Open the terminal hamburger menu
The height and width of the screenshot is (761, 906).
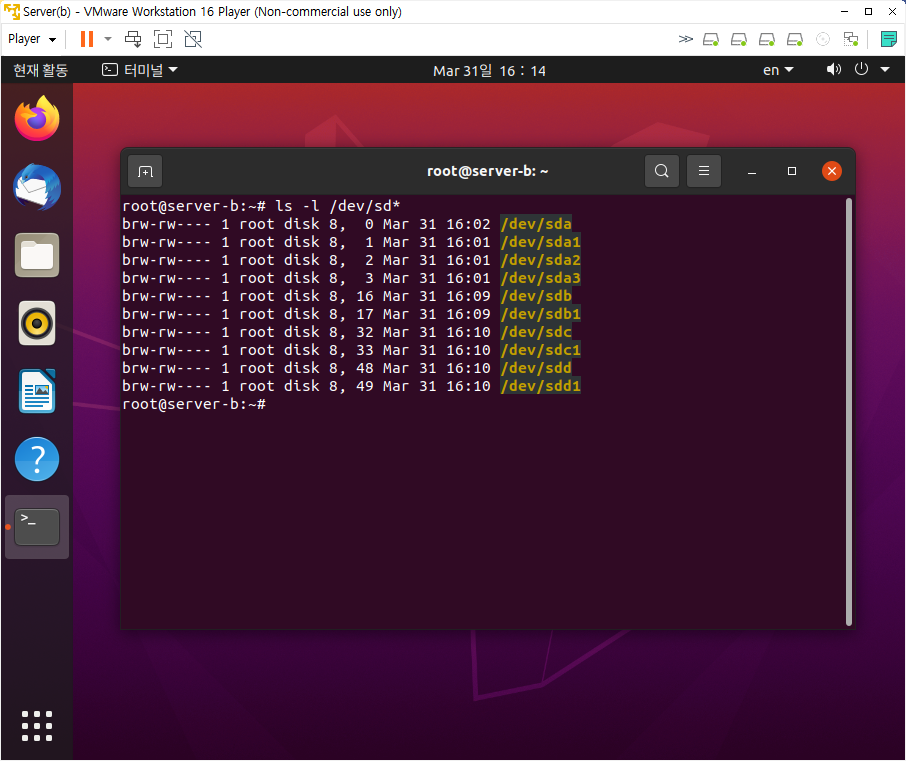[x=704, y=171]
